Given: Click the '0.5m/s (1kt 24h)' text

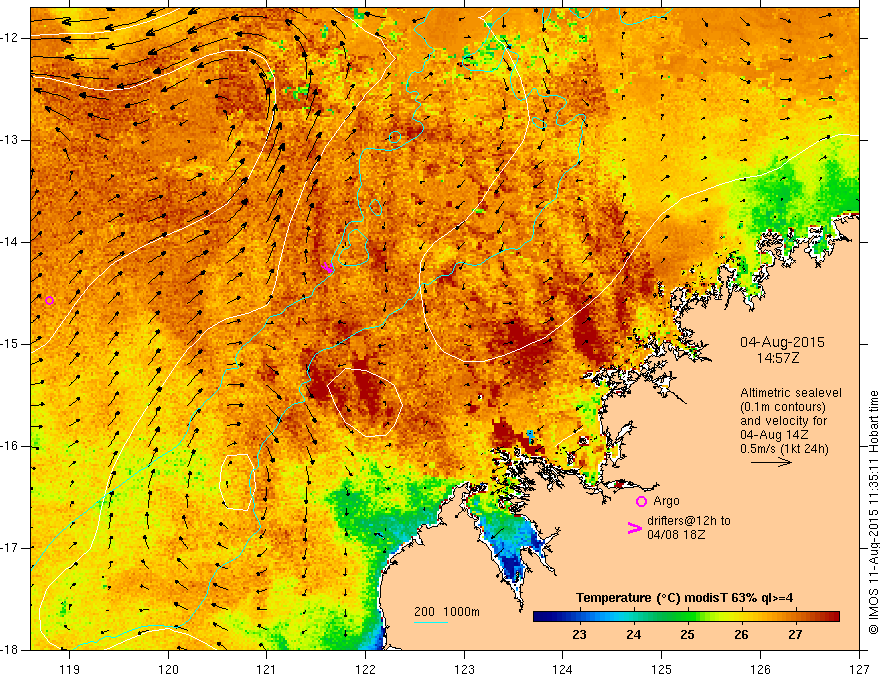Looking at the screenshot, I should [x=784, y=448].
